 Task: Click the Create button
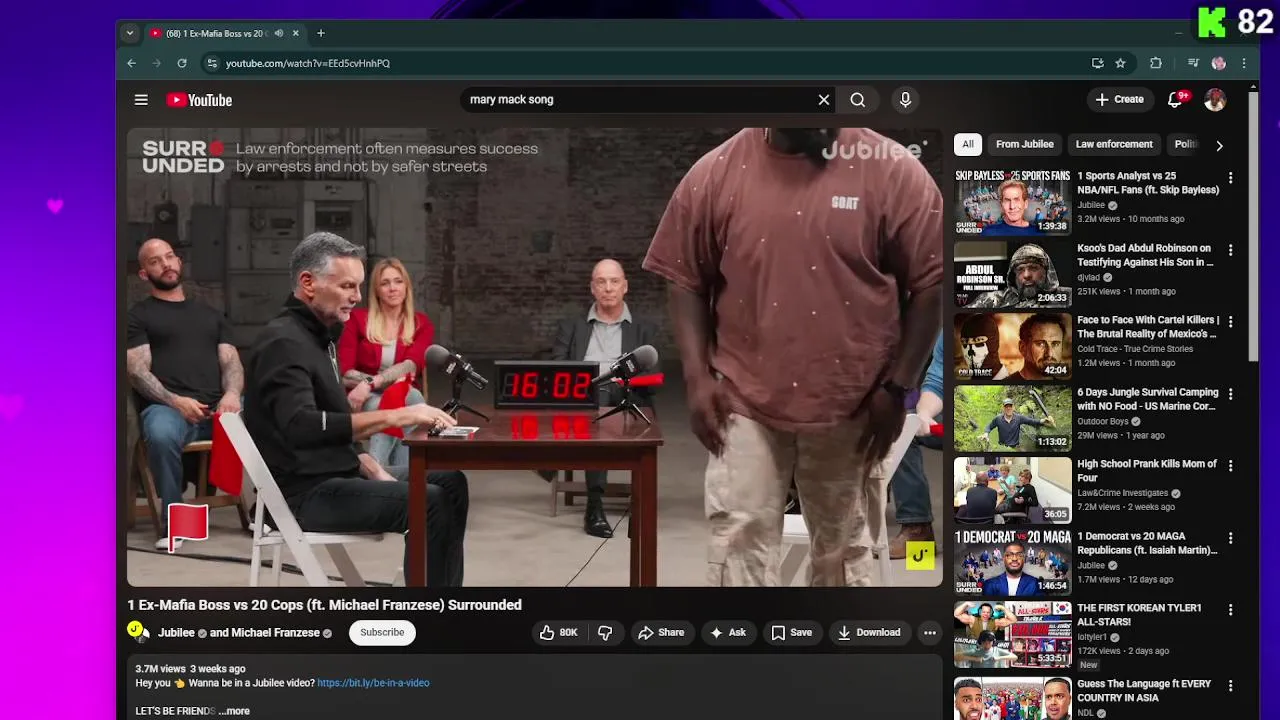(x=1120, y=100)
